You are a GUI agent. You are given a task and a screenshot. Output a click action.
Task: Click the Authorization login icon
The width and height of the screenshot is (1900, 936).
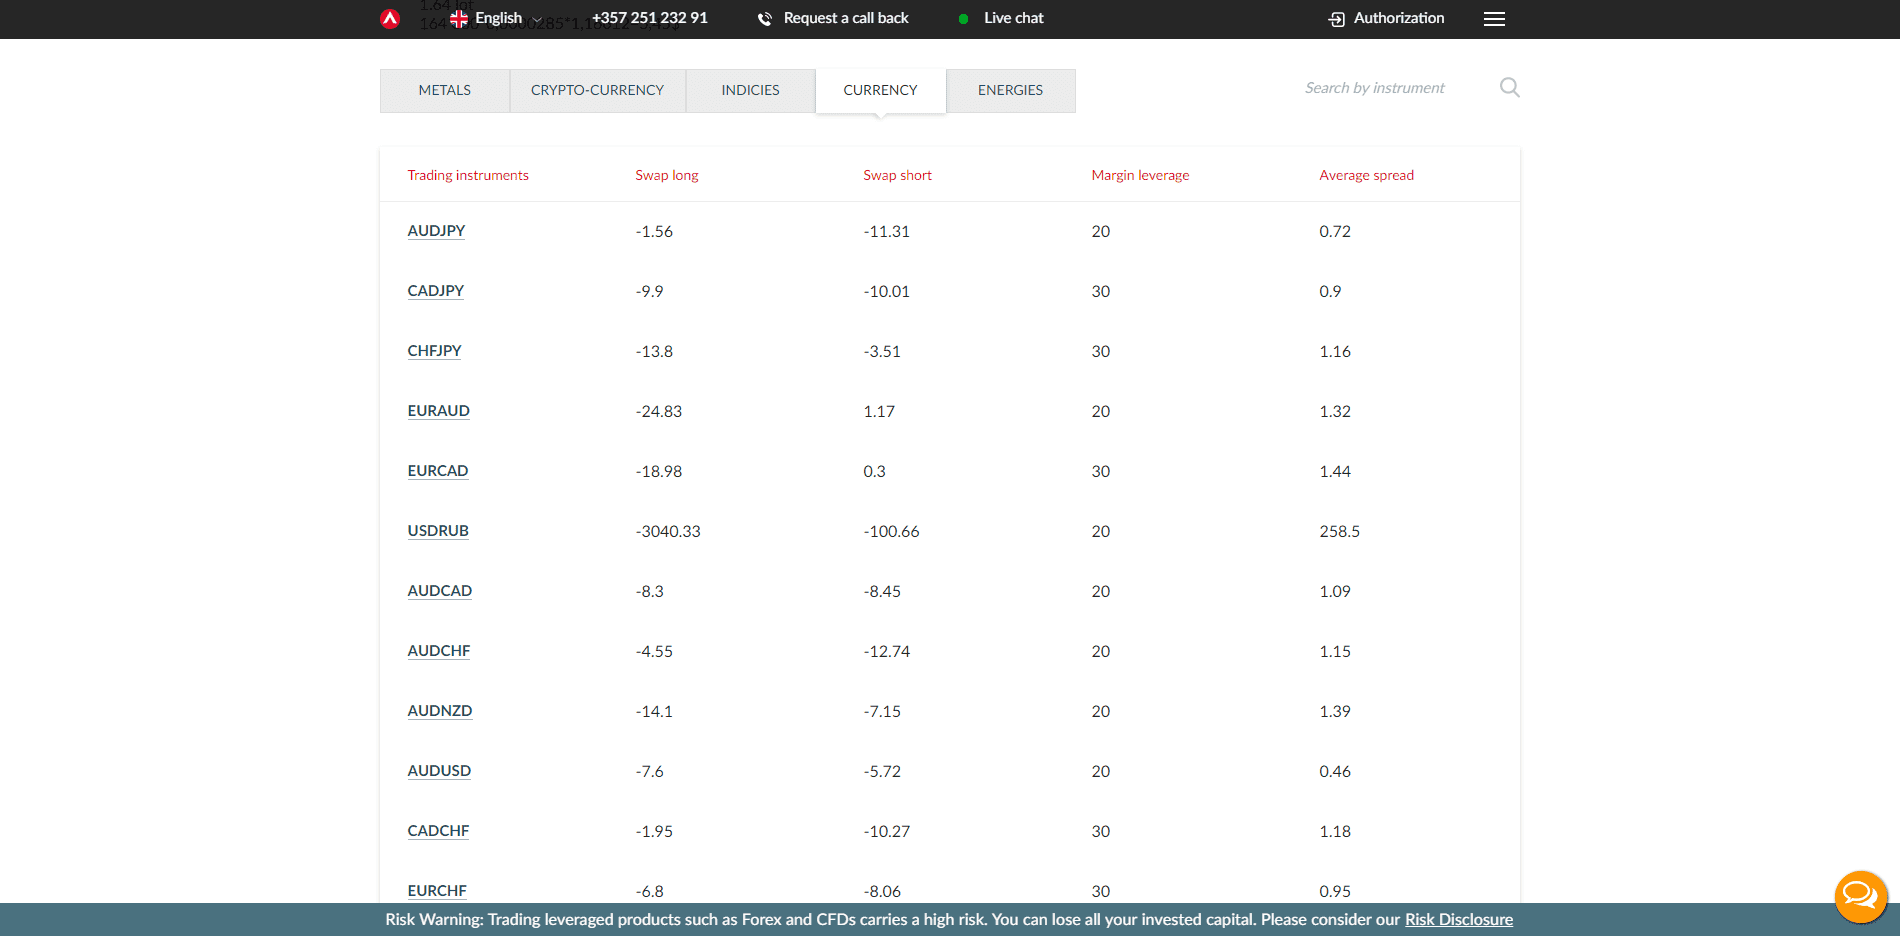(x=1336, y=19)
